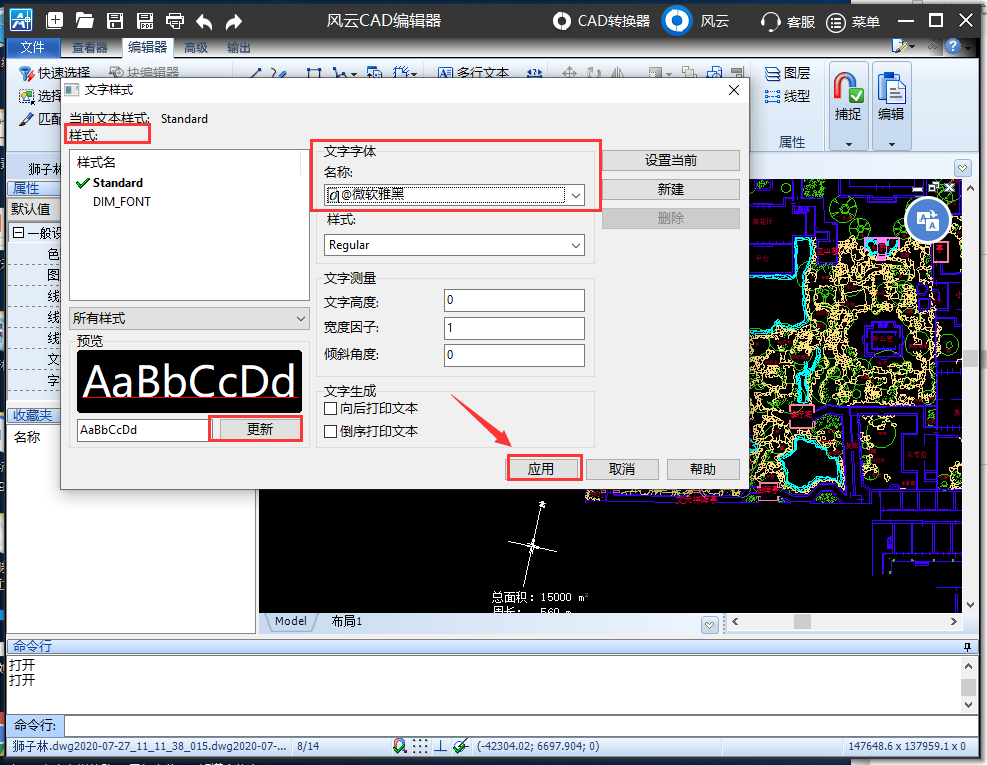Toggle ortho mode icon in status bar

click(440, 746)
